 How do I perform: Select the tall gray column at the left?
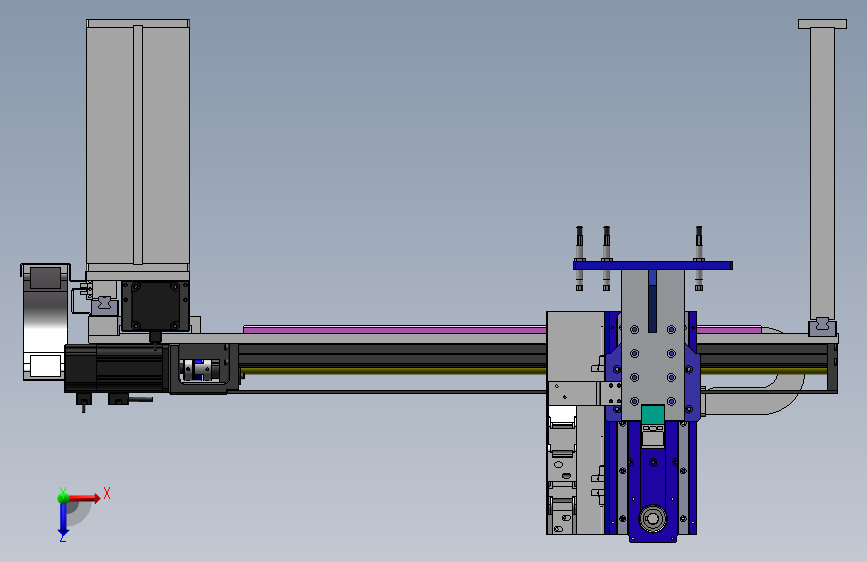tap(138, 149)
